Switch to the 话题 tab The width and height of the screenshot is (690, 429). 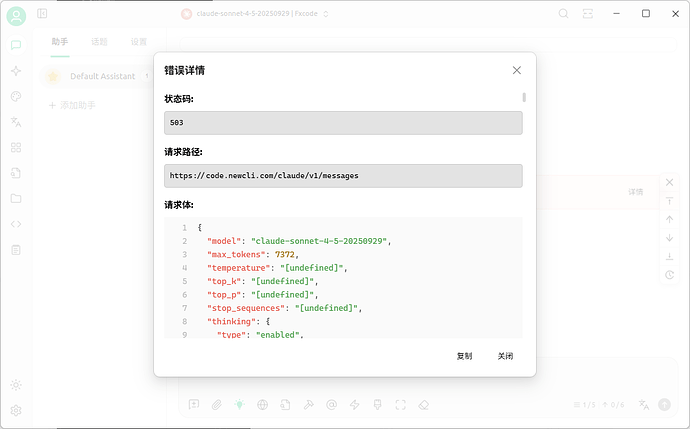point(99,42)
